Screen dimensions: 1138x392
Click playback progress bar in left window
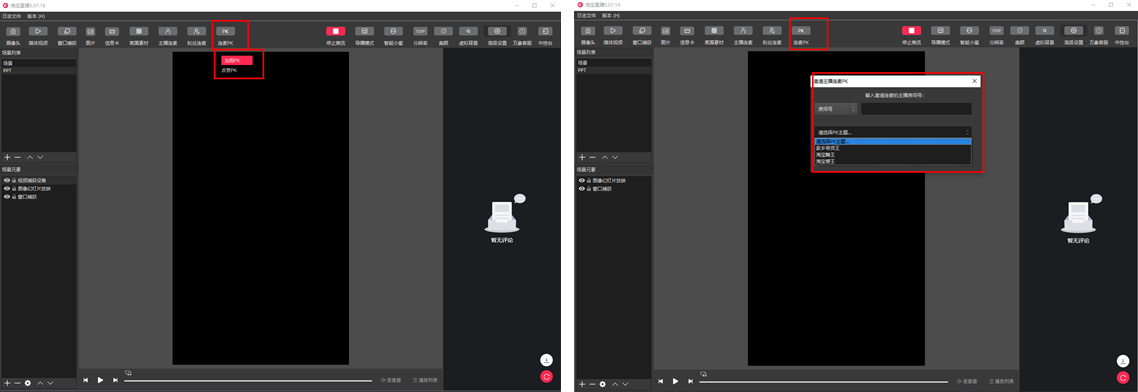(x=248, y=381)
